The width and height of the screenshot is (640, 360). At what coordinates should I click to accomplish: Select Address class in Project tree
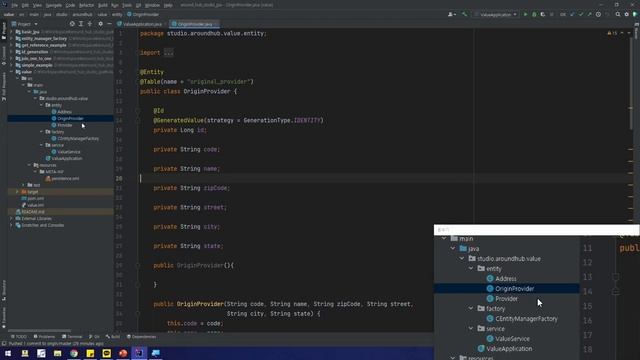click(64, 112)
